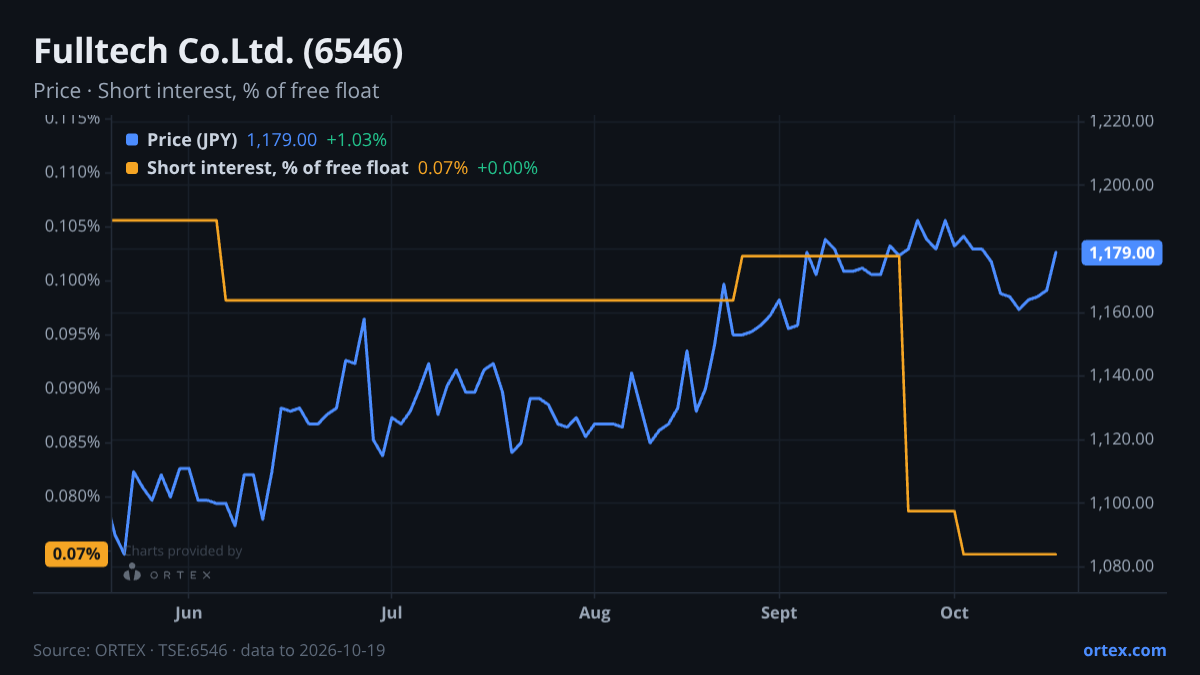Select the Jul label on the time axis
Image resolution: width=1200 pixels, height=675 pixels.
click(x=392, y=613)
